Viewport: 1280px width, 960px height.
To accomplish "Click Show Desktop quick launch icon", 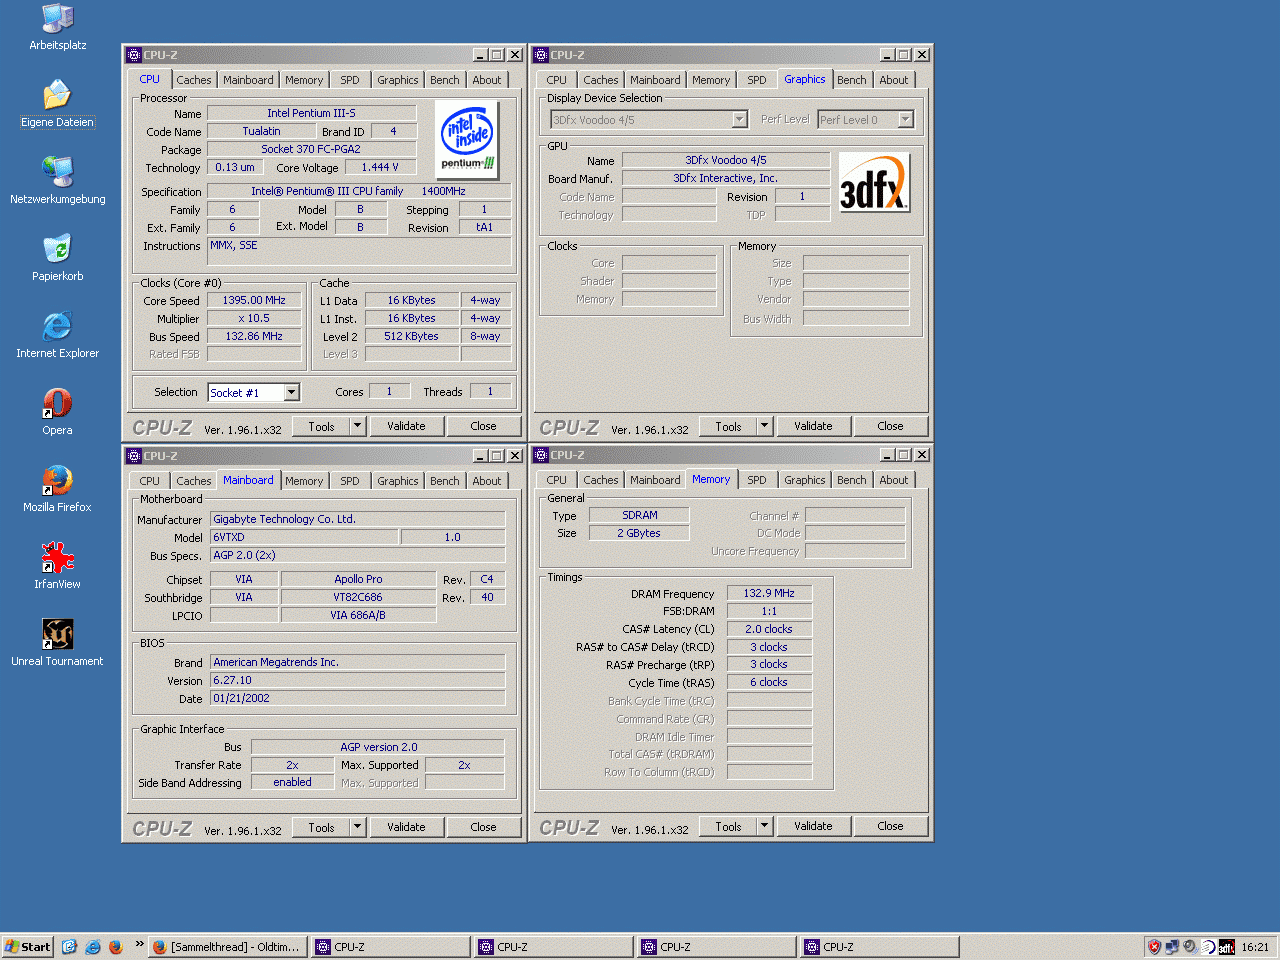I will click(69, 947).
